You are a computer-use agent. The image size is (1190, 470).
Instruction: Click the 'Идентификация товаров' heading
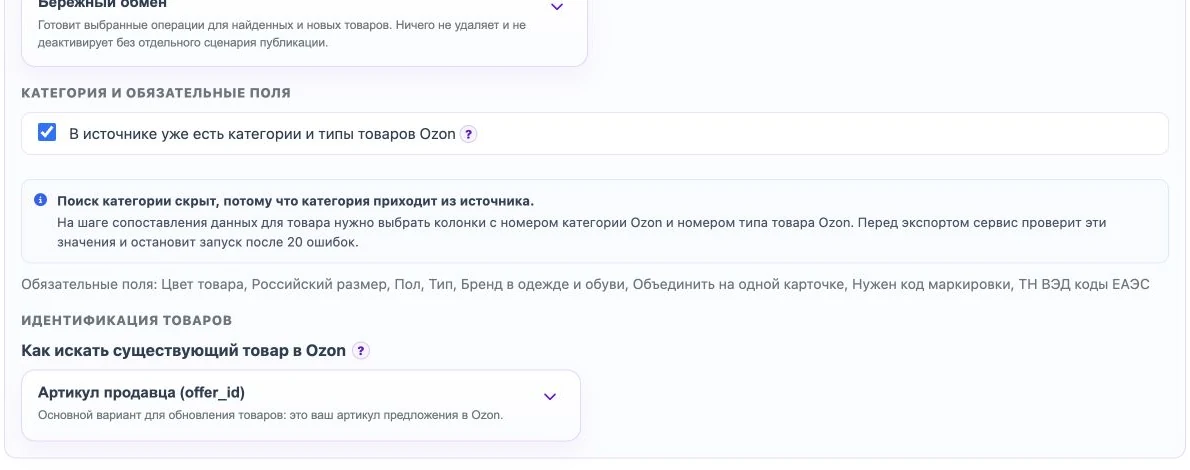pos(127,320)
